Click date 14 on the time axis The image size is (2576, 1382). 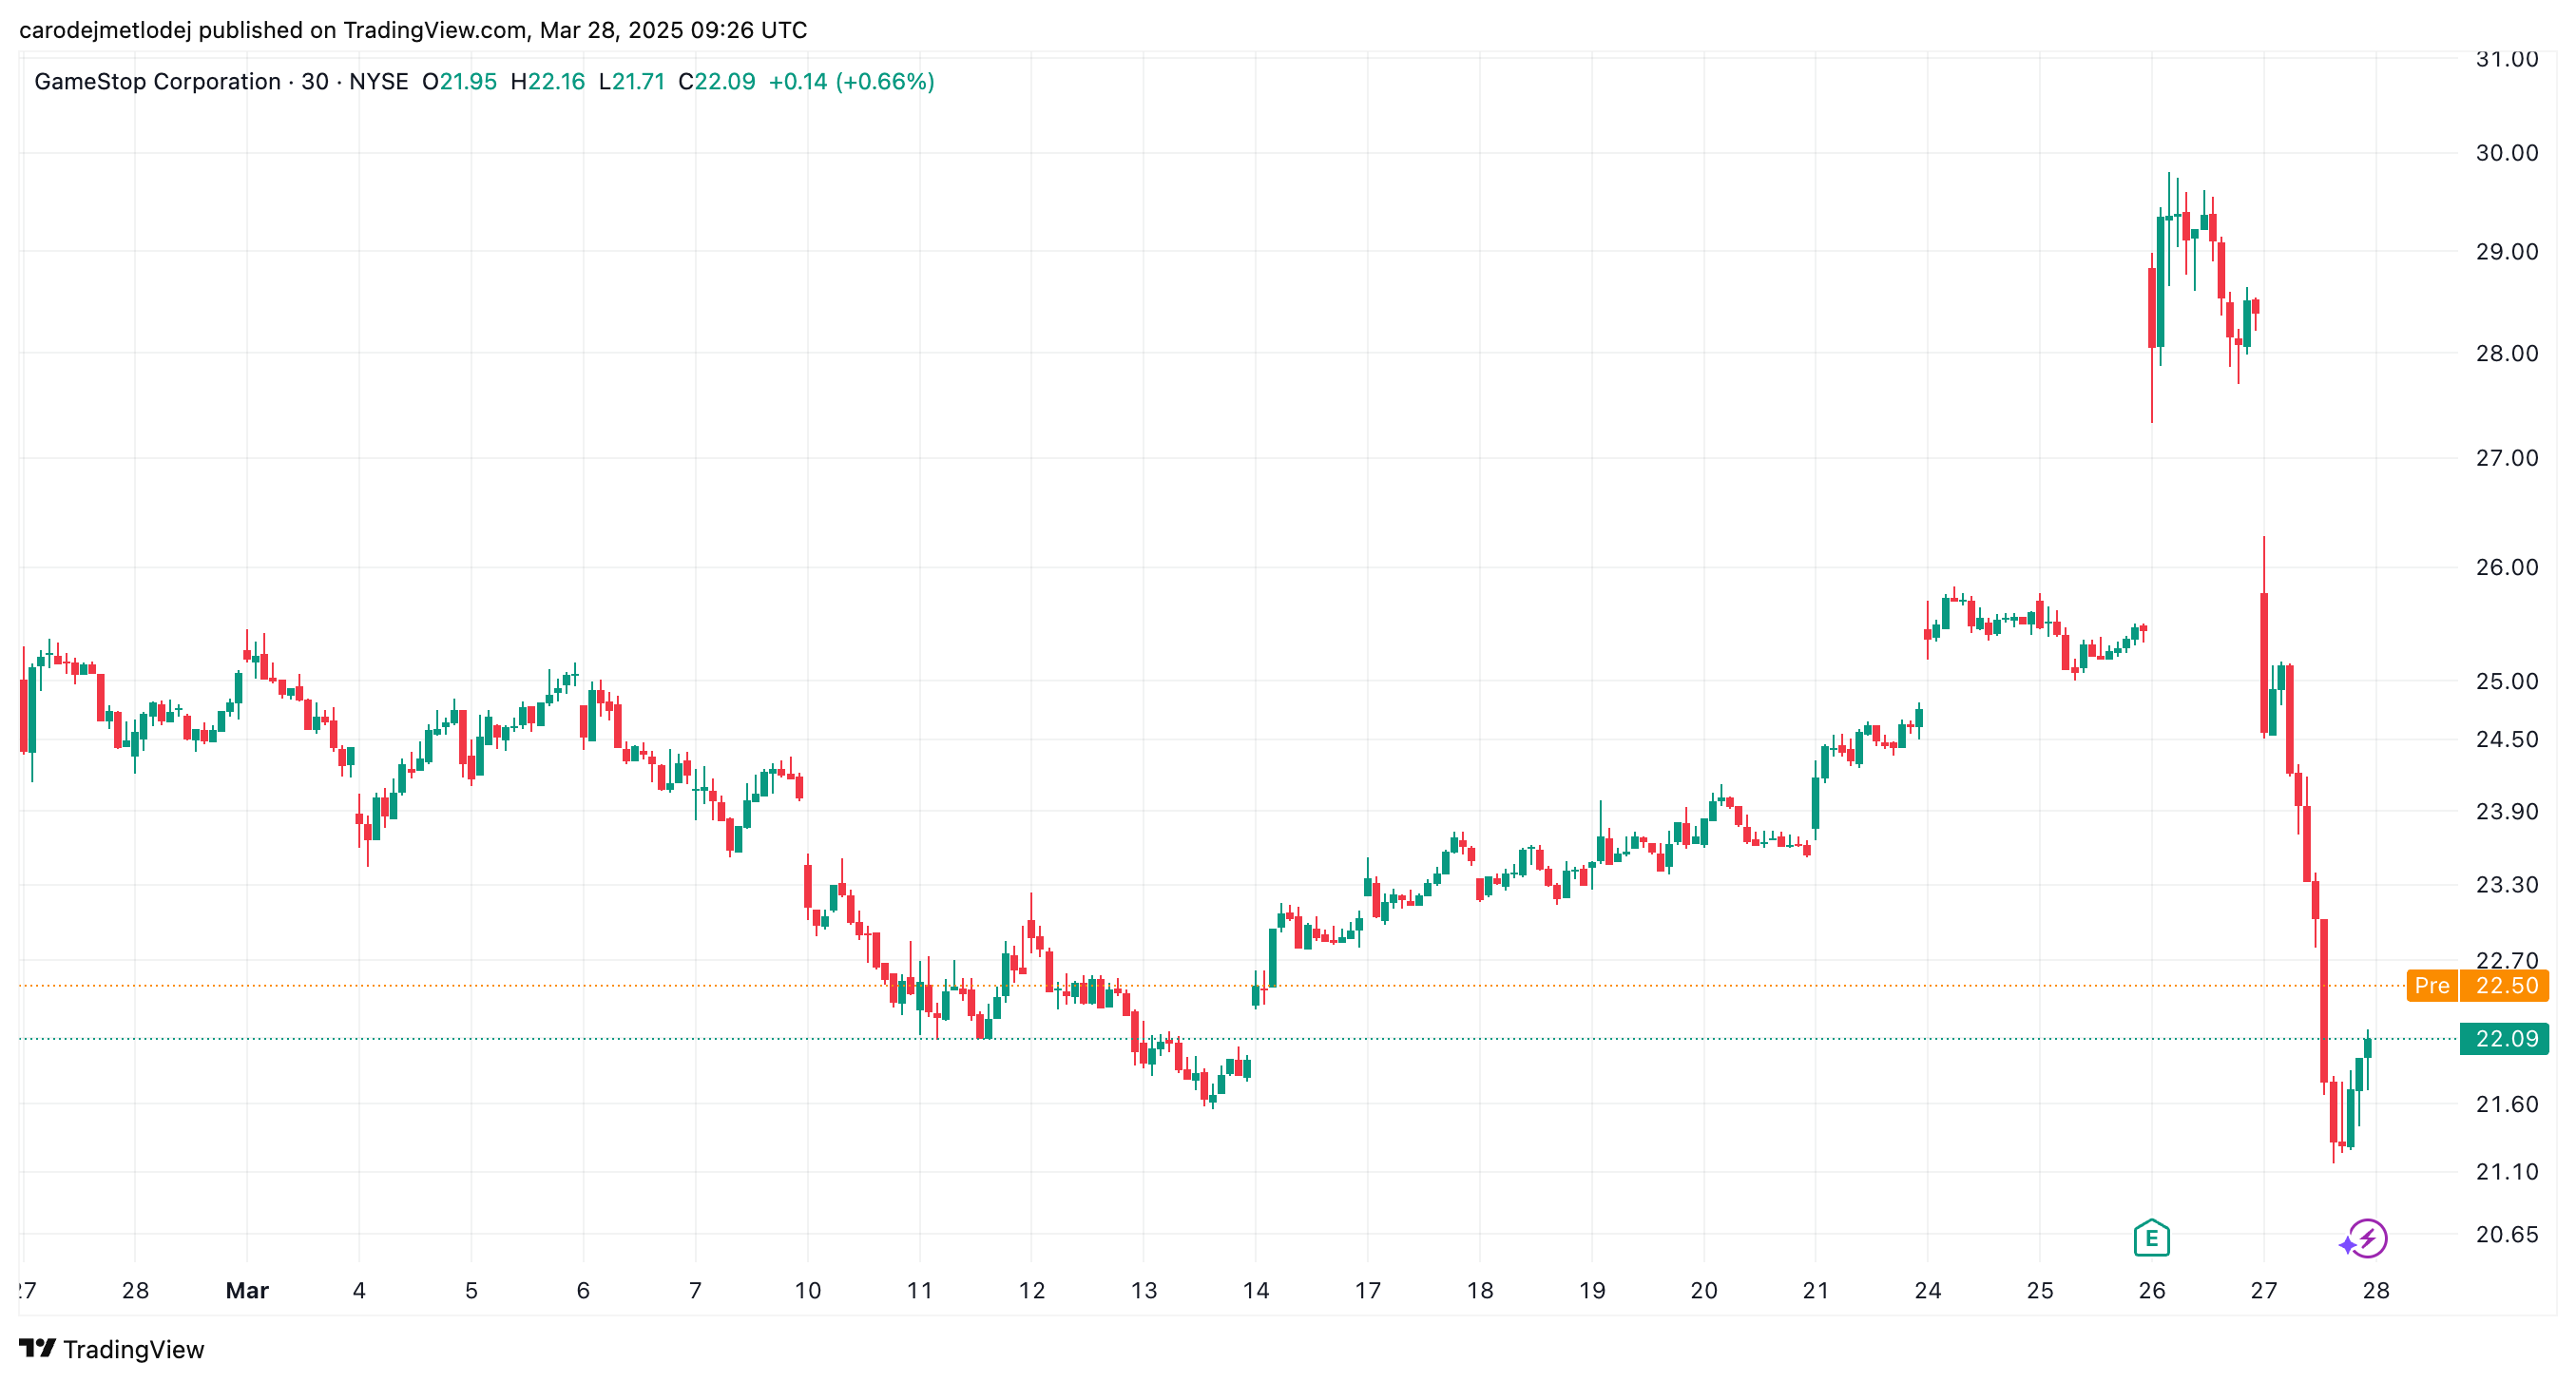click(1256, 1290)
